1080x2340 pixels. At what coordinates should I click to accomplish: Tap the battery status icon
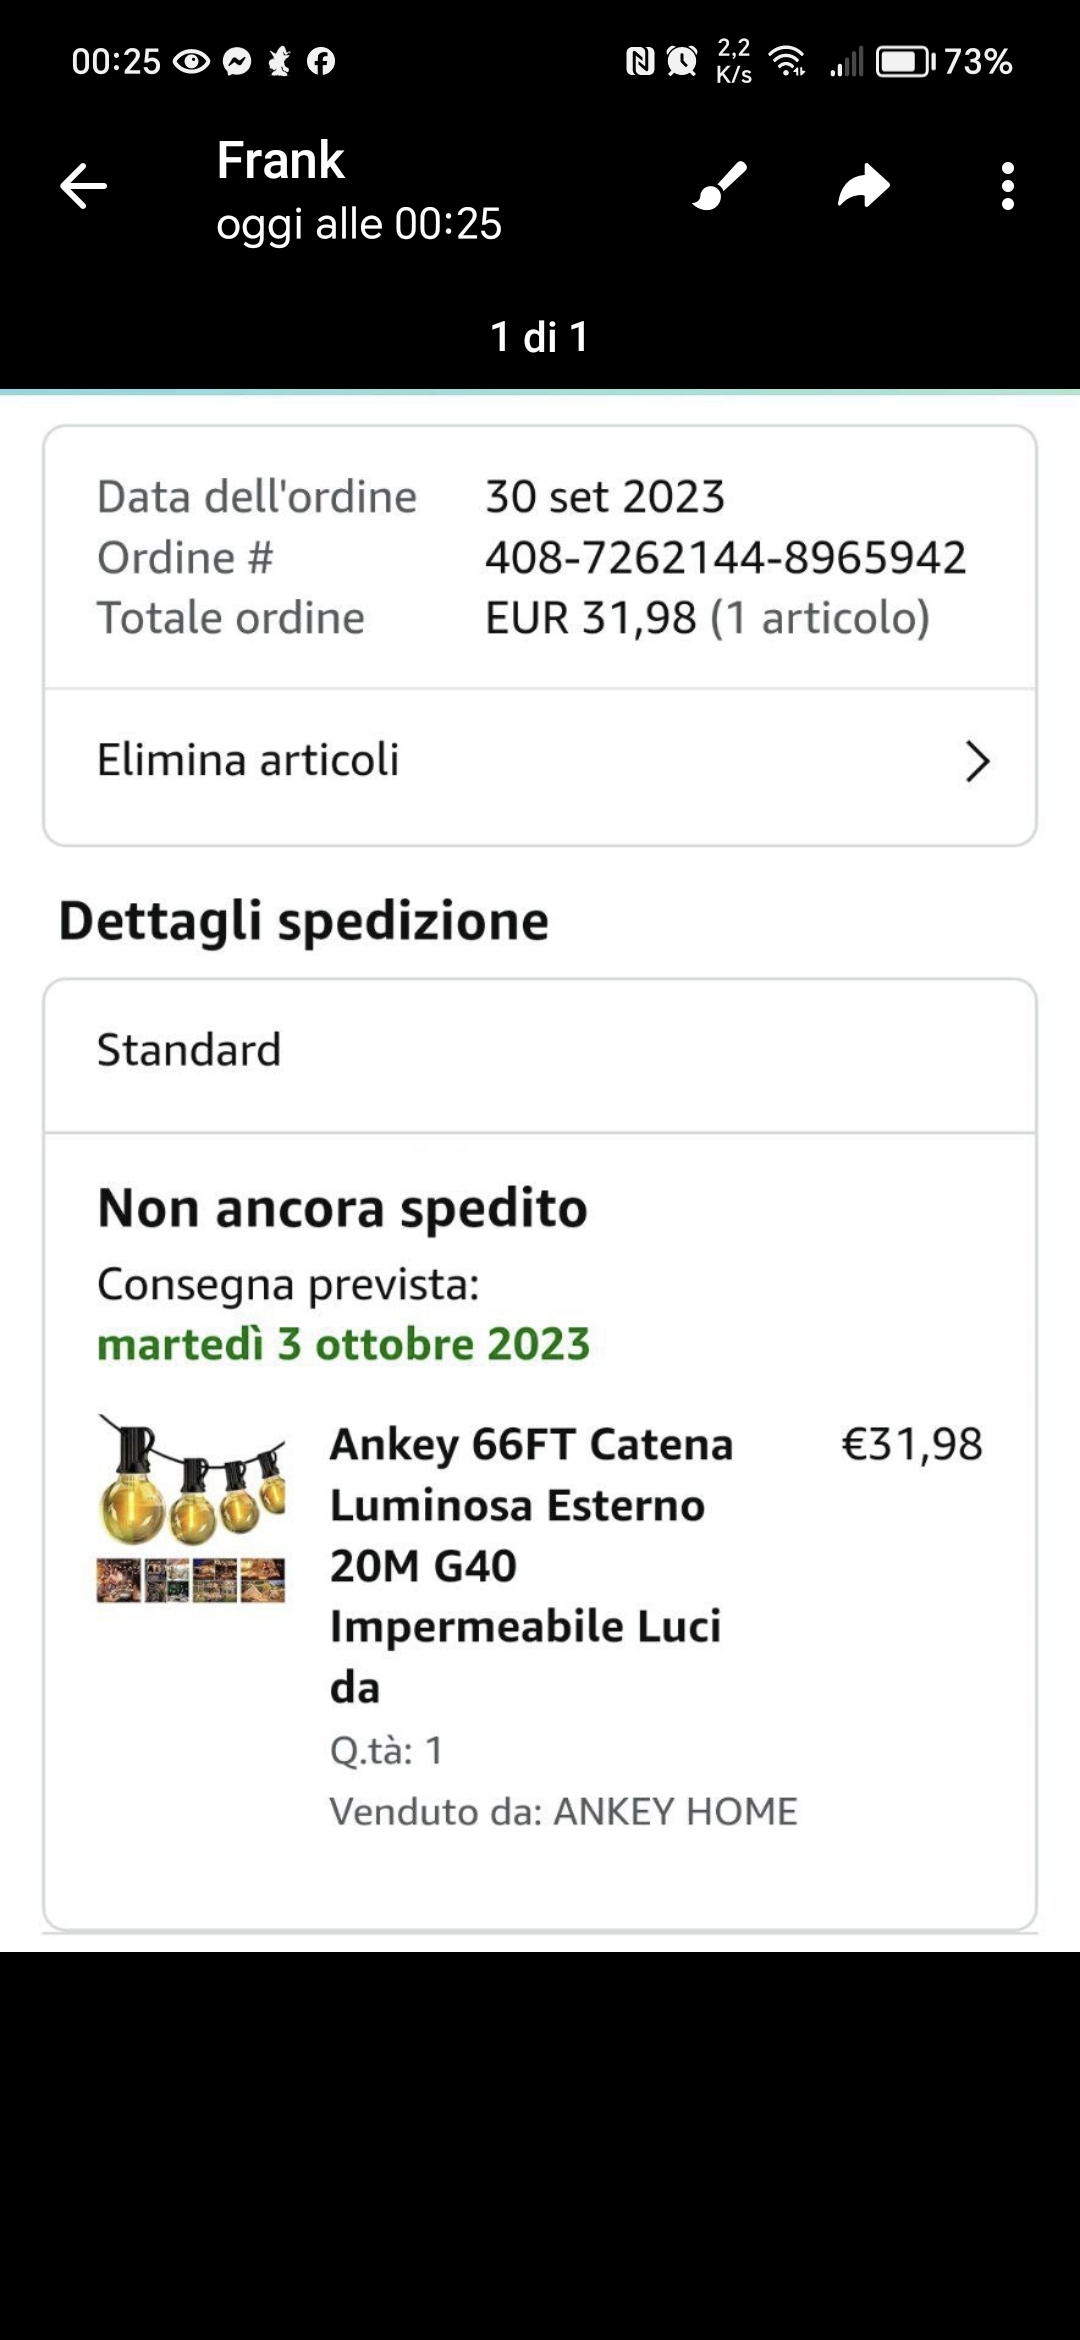click(x=905, y=62)
